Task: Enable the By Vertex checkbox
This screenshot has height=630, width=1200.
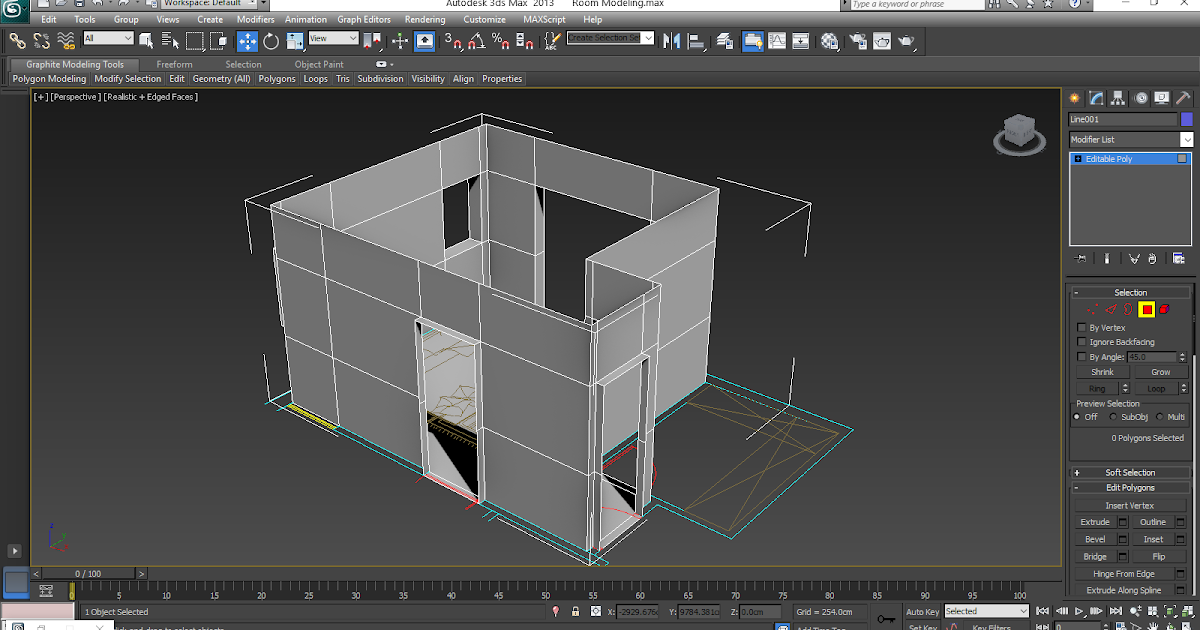Action: [x=1081, y=328]
